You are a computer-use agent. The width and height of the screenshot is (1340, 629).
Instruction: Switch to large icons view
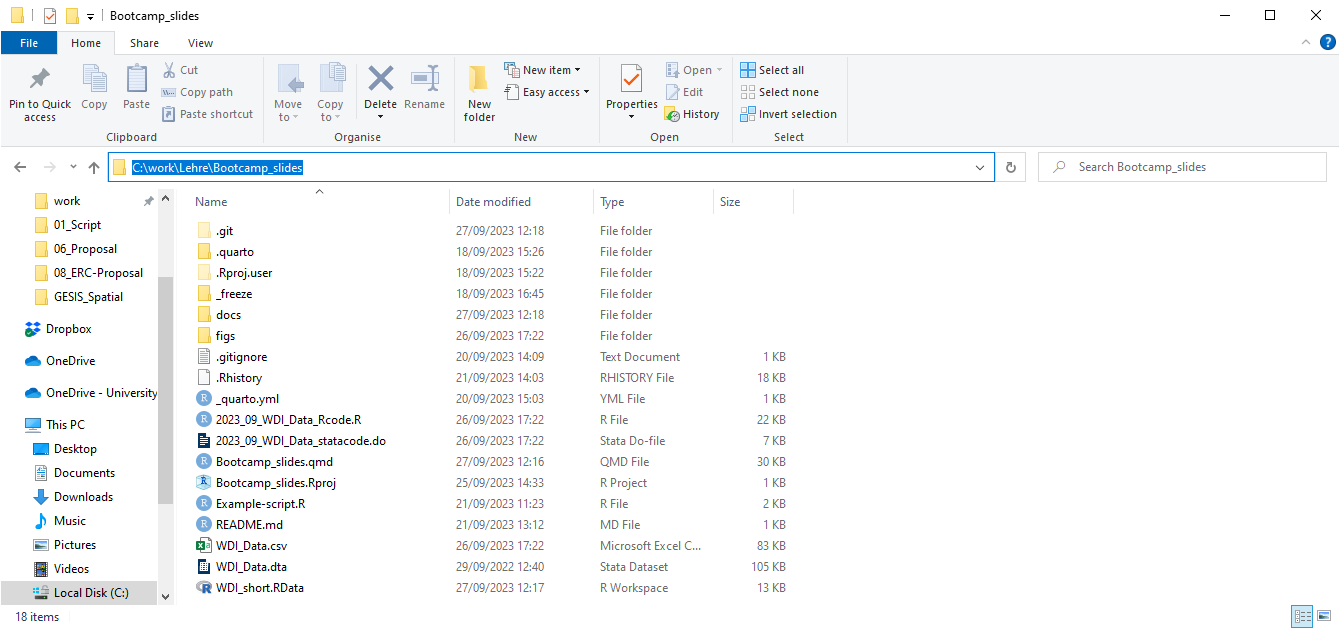pos(1325,616)
